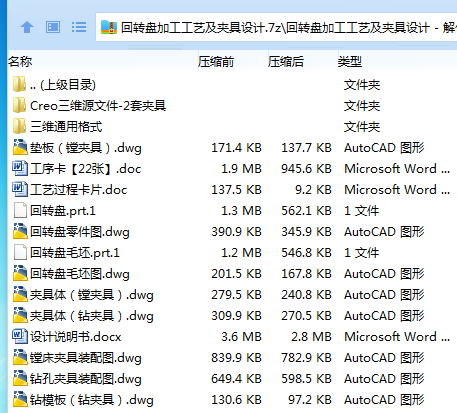Click original size 309.9 KB of 夹具体（钻夹具）
This screenshot has width=457, height=413.
pos(236,316)
